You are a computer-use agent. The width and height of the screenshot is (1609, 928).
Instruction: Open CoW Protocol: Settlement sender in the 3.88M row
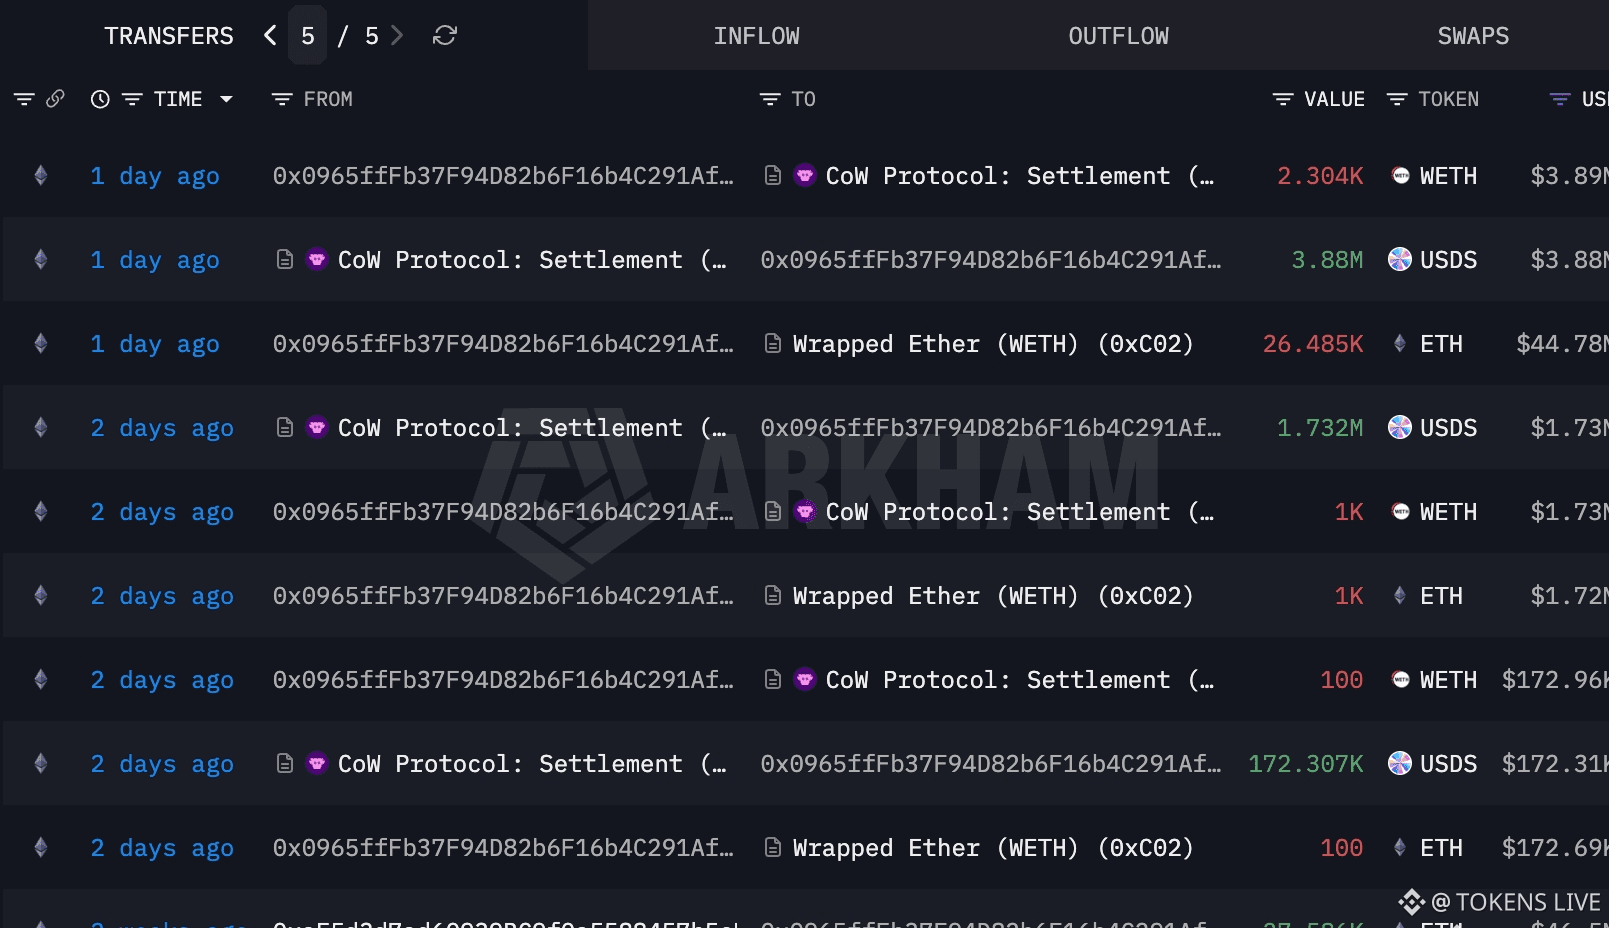click(x=532, y=260)
